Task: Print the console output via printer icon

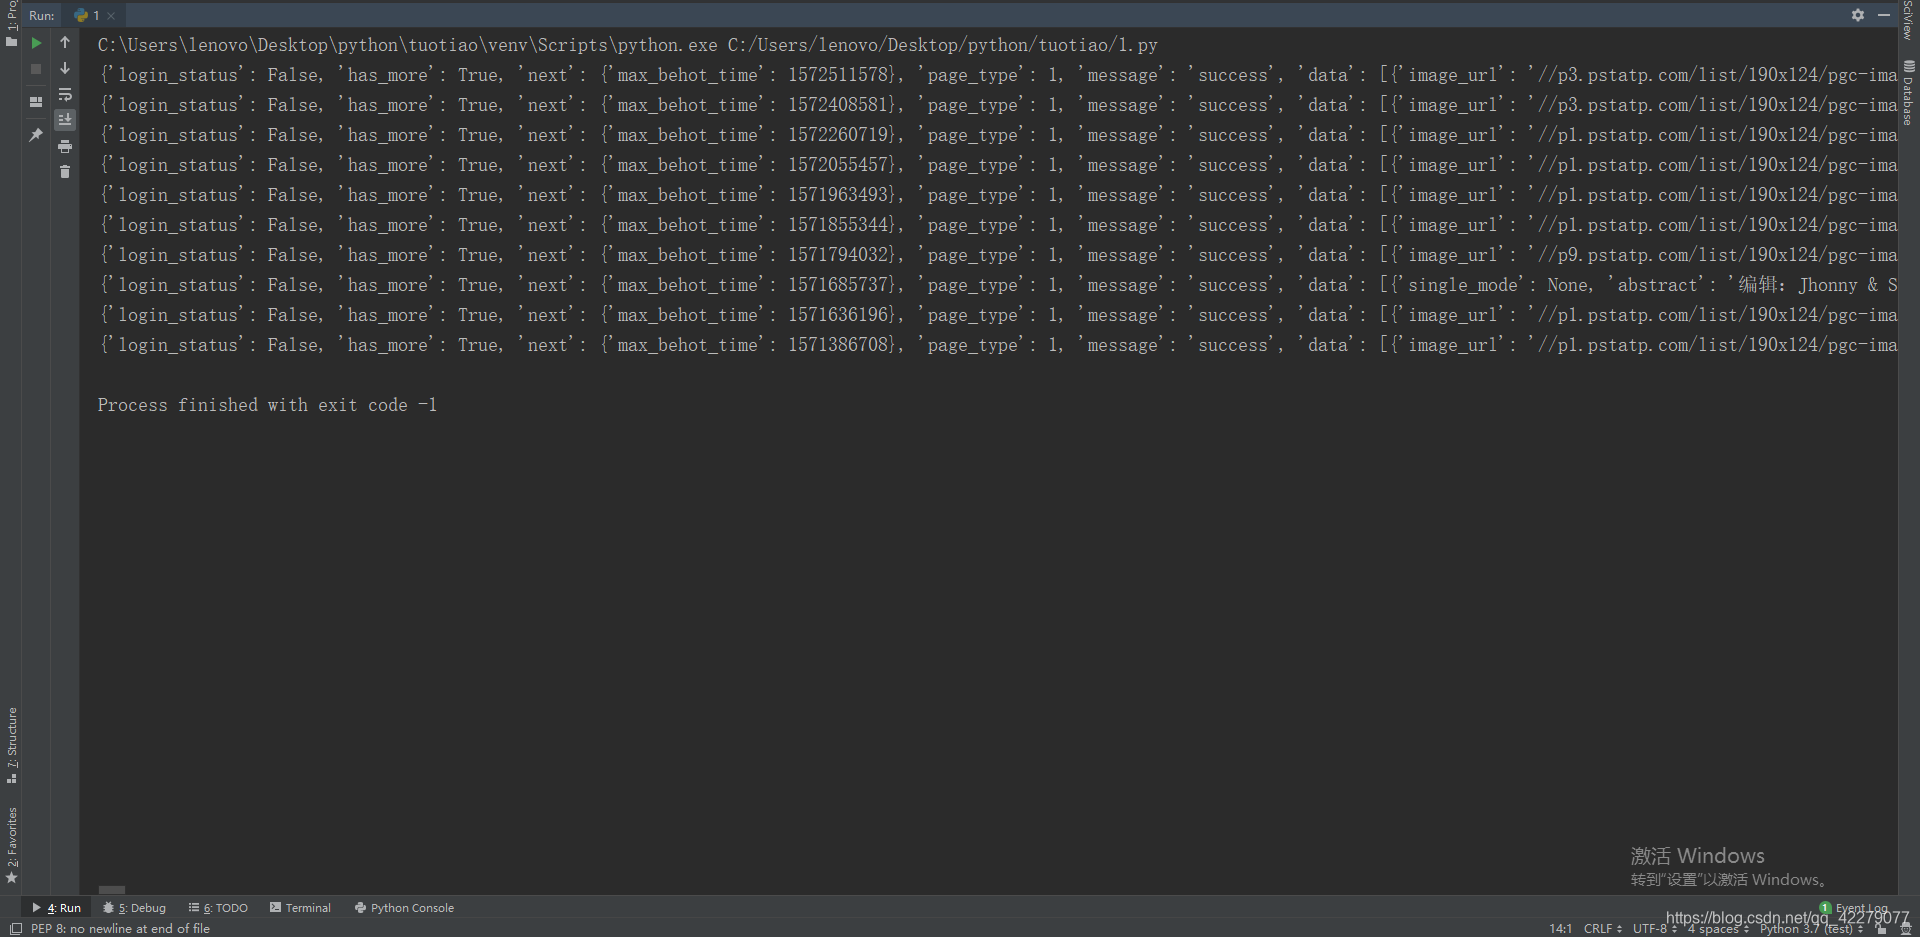Action: (x=65, y=146)
